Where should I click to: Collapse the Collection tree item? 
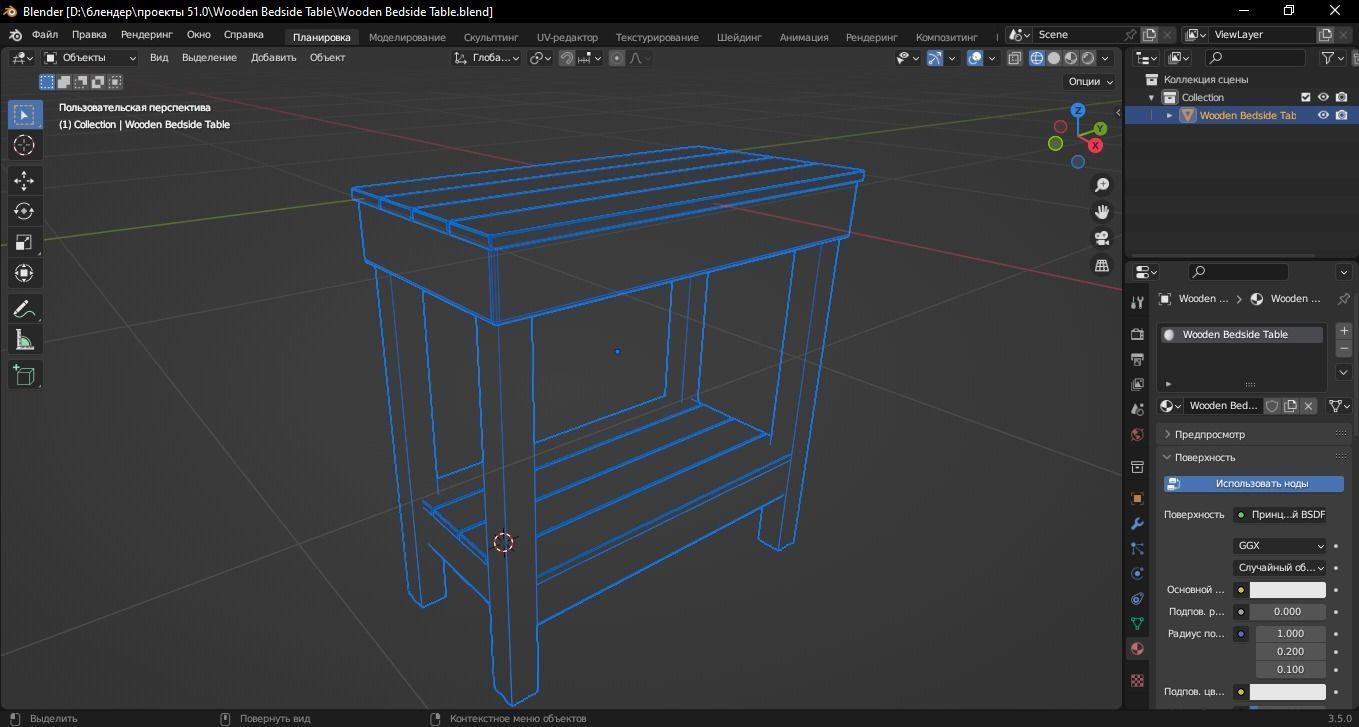(1151, 97)
